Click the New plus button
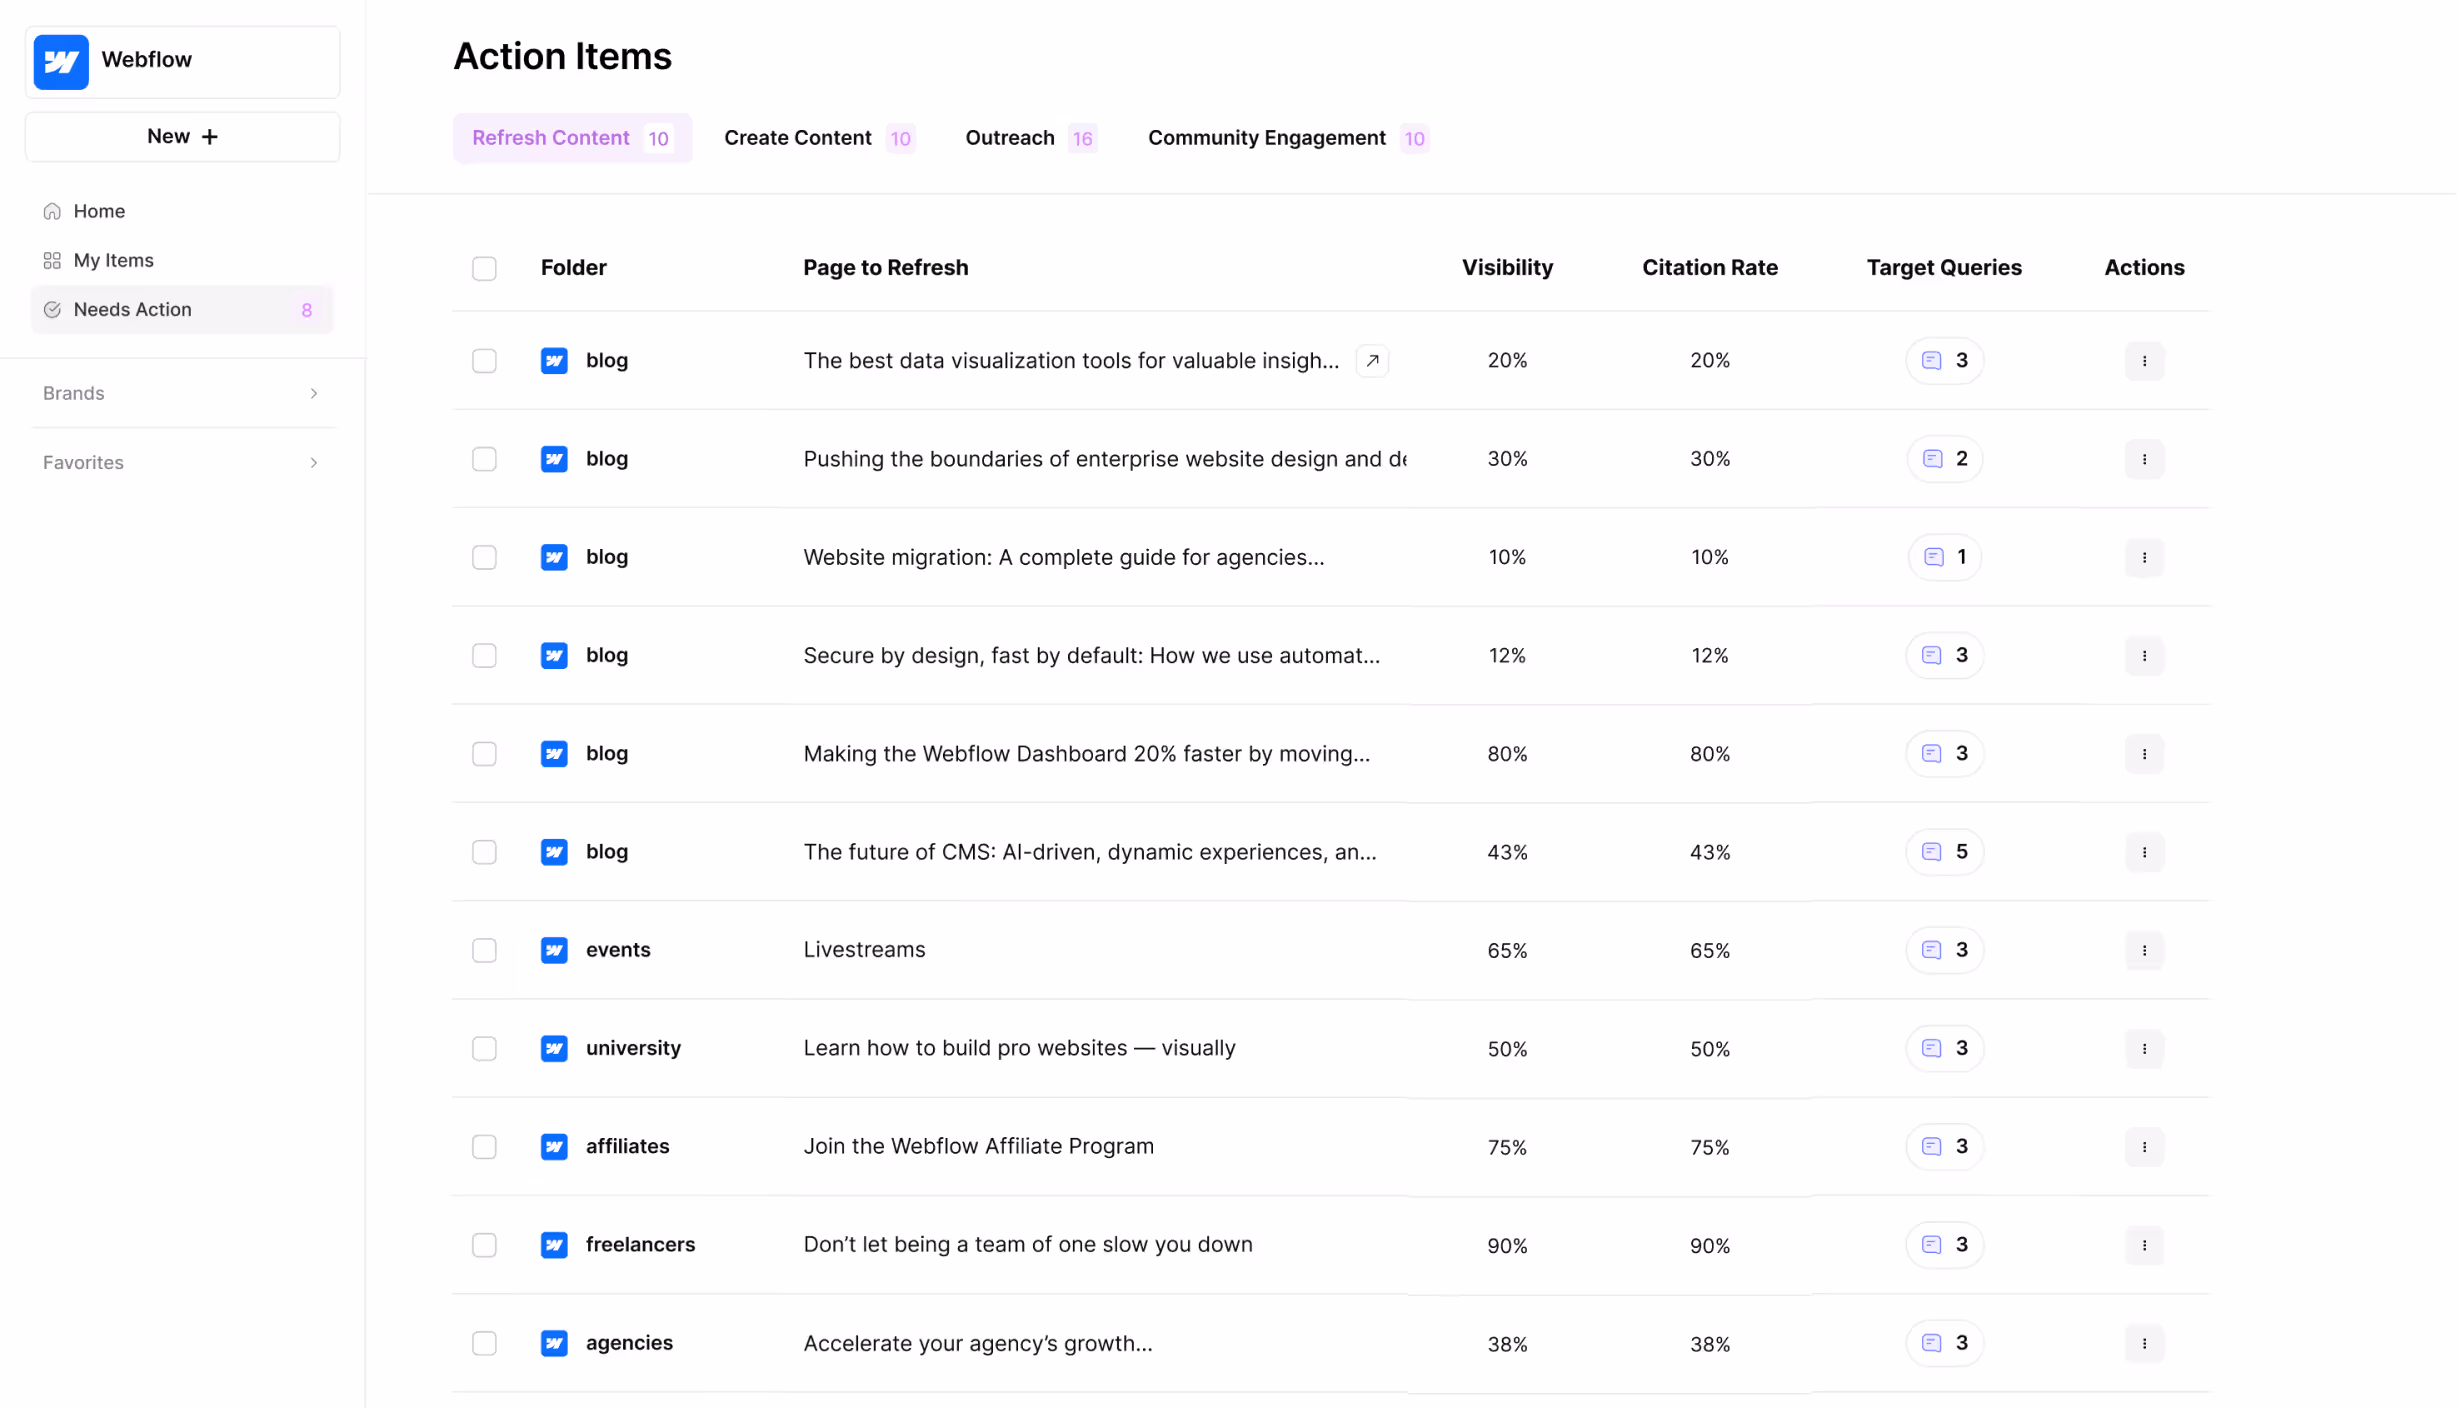 click(x=182, y=136)
